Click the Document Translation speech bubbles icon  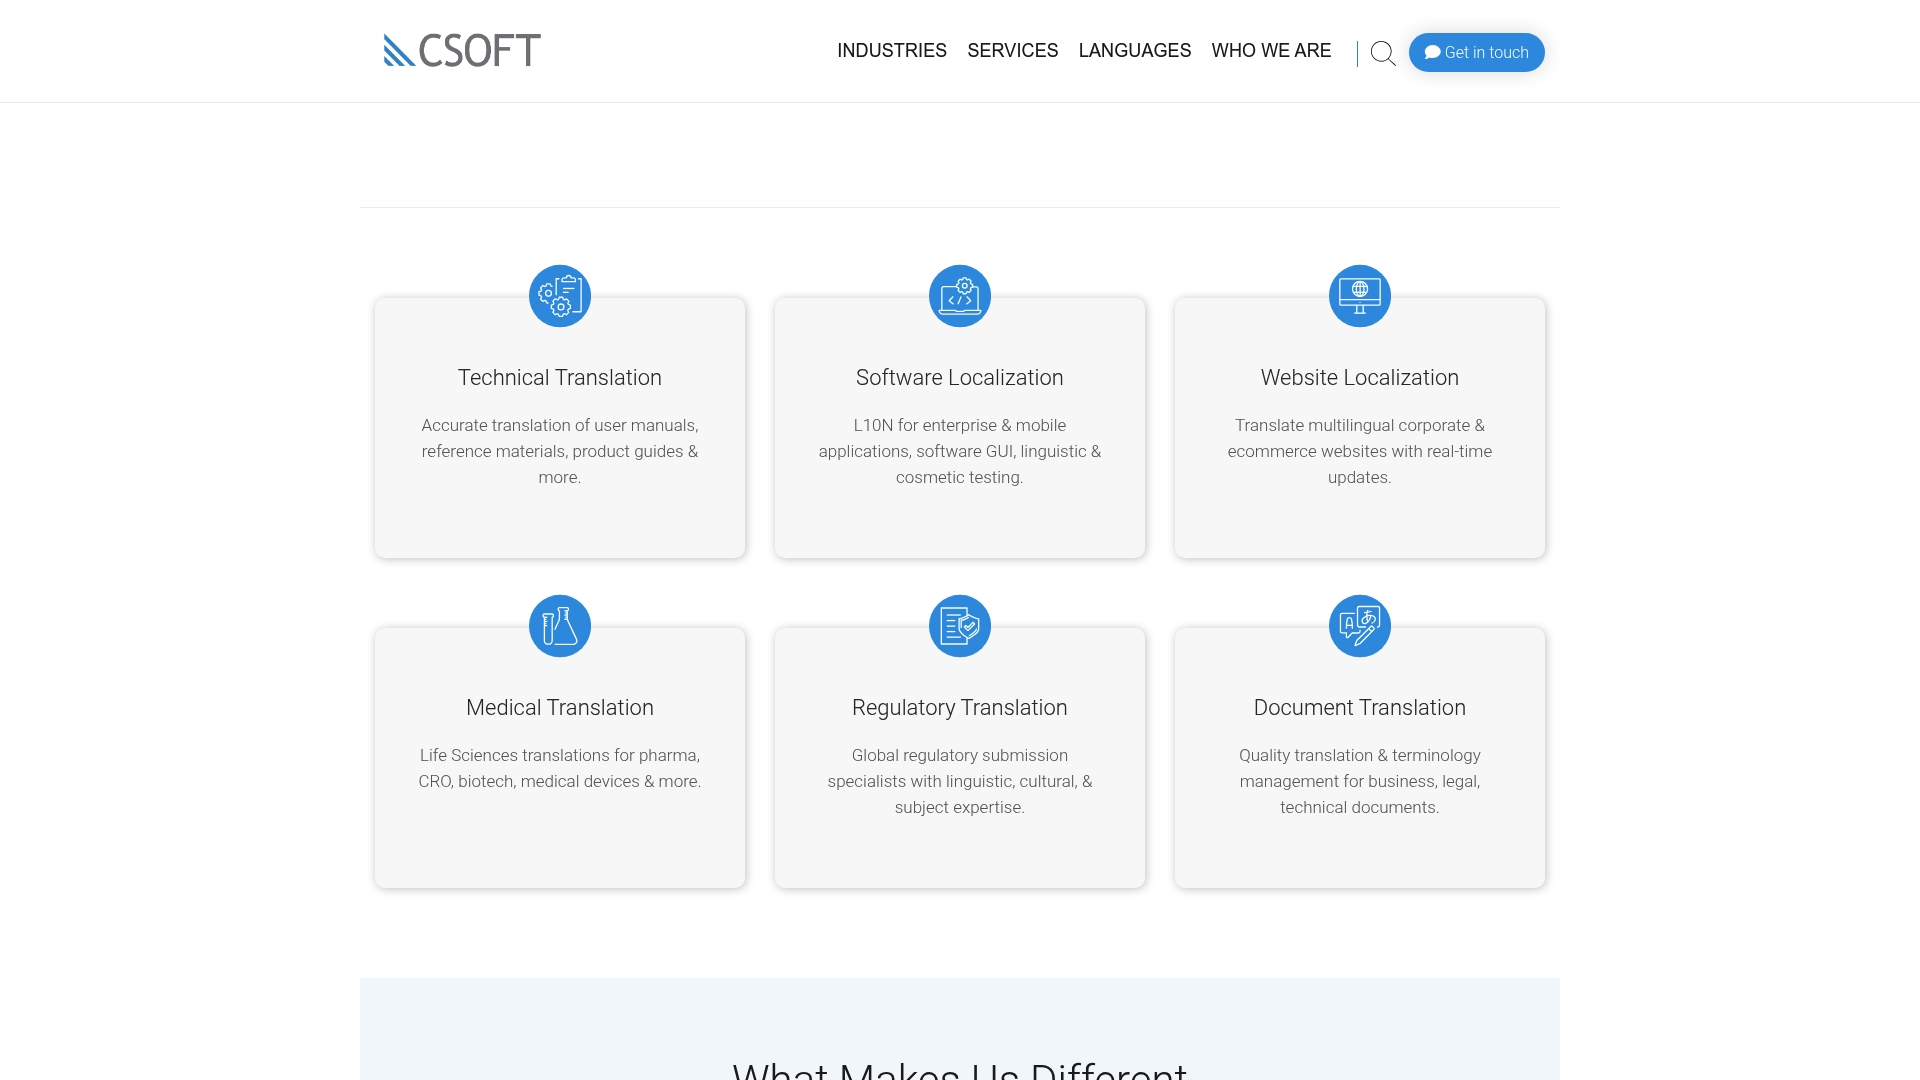coord(1359,625)
